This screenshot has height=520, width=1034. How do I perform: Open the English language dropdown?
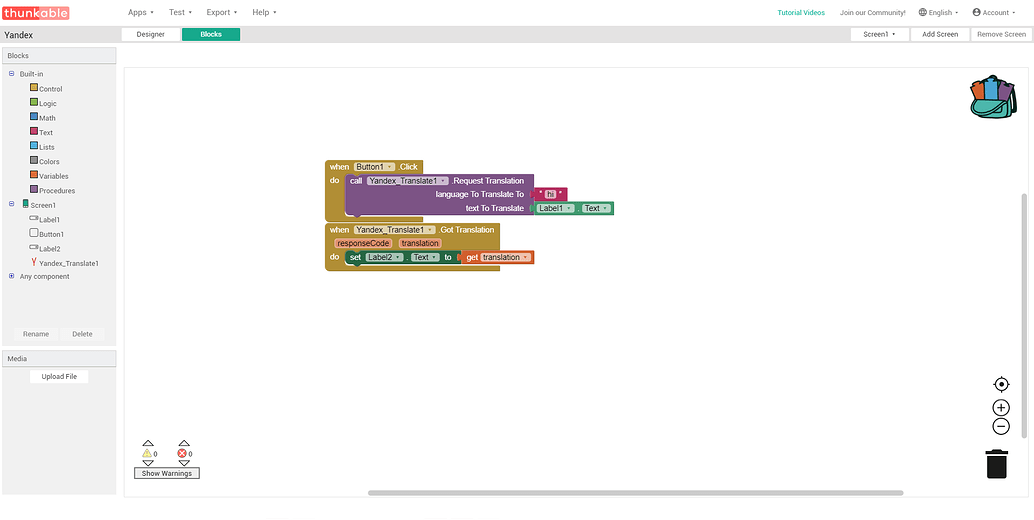(x=938, y=12)
